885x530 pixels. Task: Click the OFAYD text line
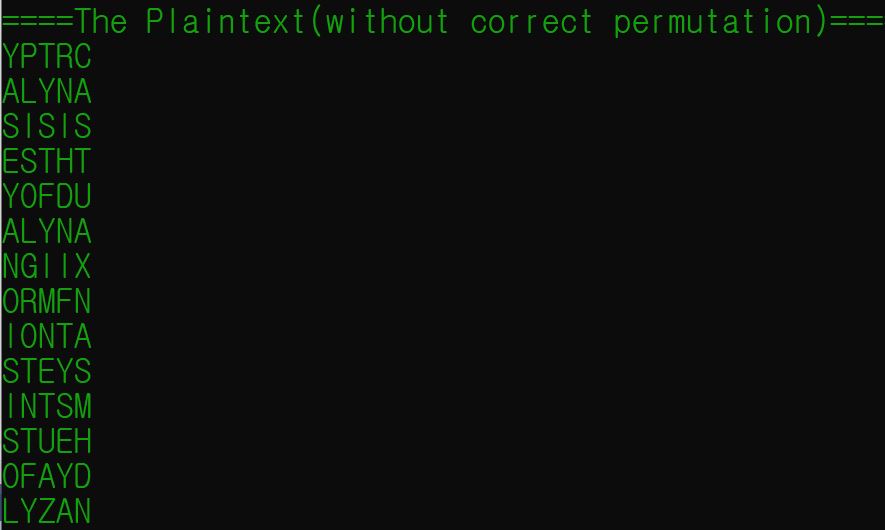(47, 476)
